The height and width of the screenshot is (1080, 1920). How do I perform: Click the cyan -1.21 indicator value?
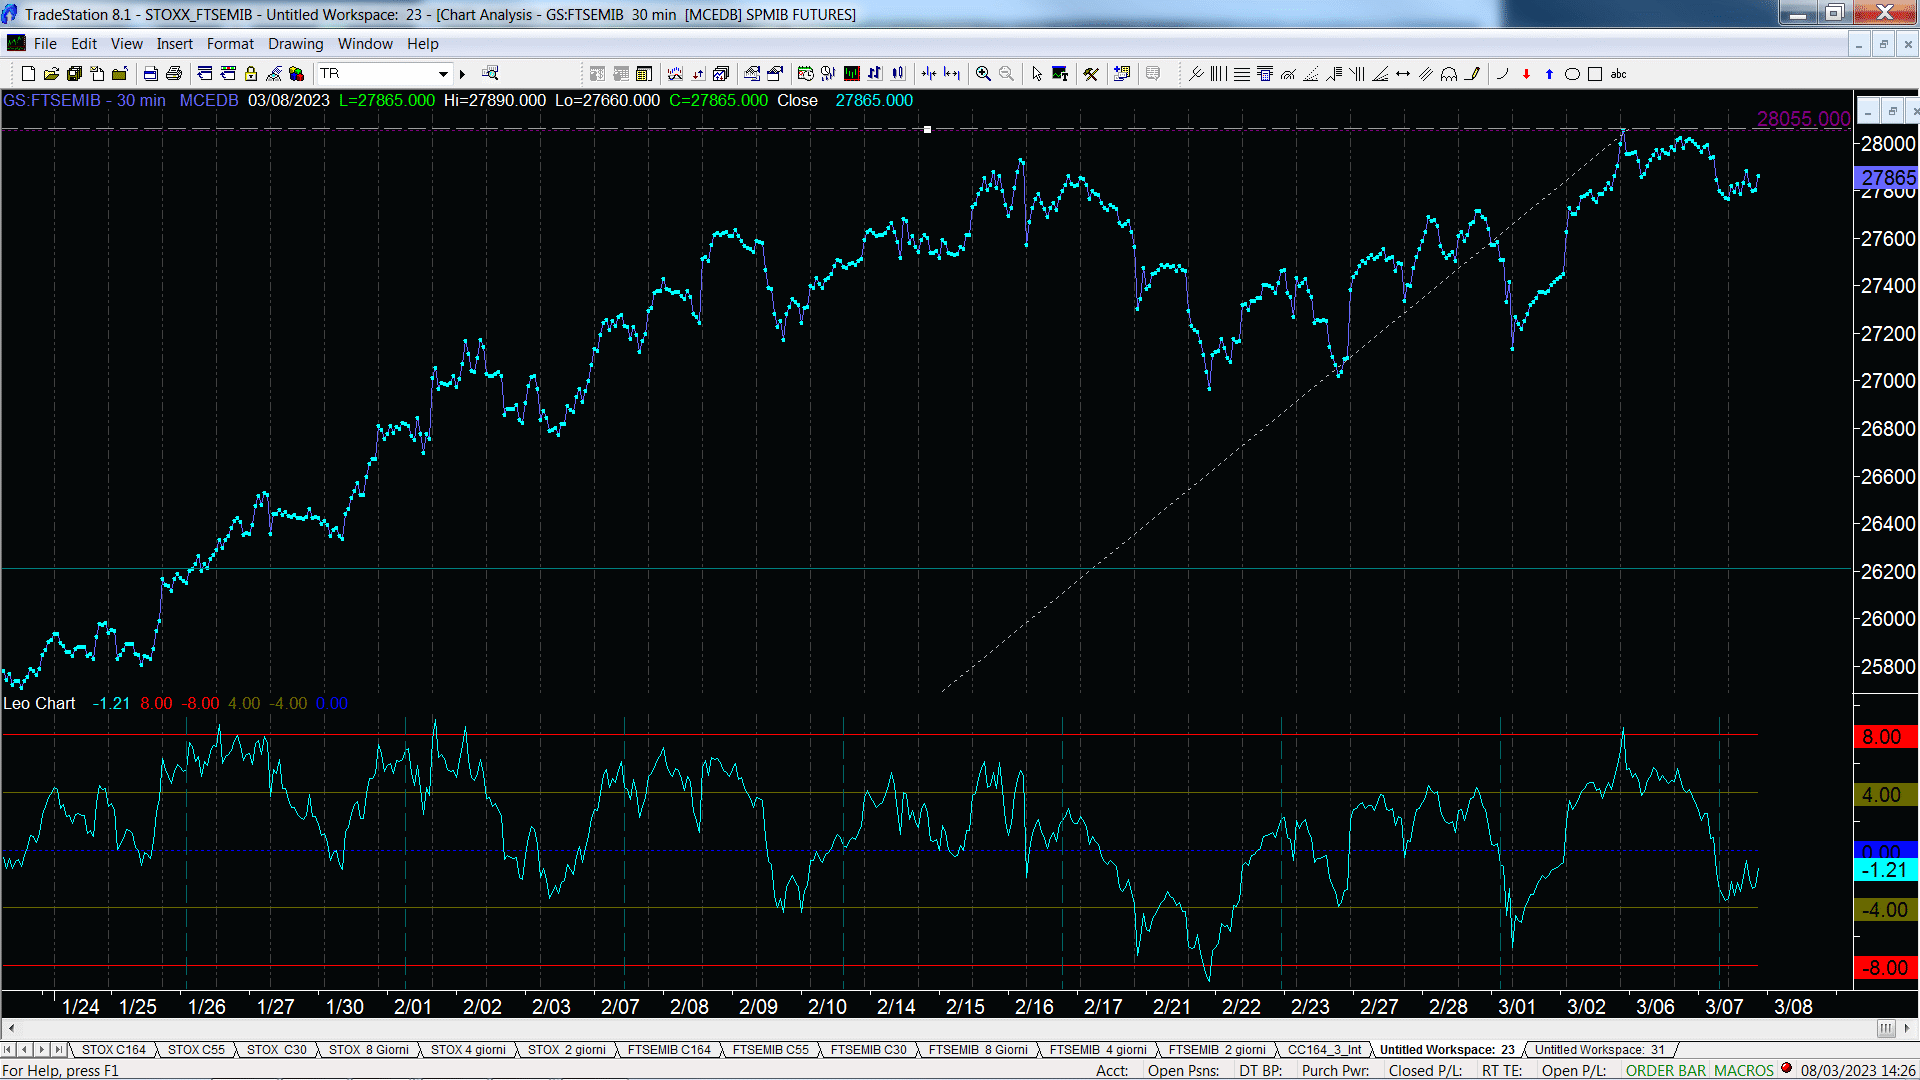(1885, 871)
